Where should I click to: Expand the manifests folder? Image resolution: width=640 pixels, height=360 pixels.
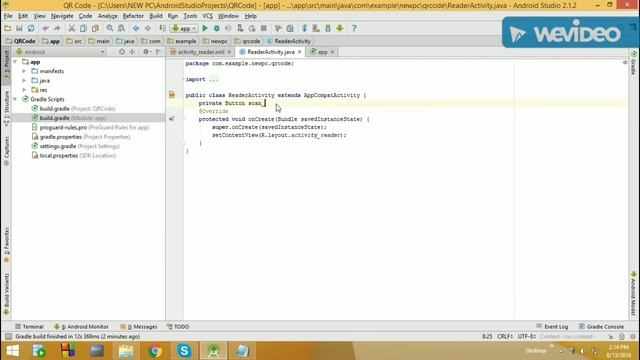point(24,71)
